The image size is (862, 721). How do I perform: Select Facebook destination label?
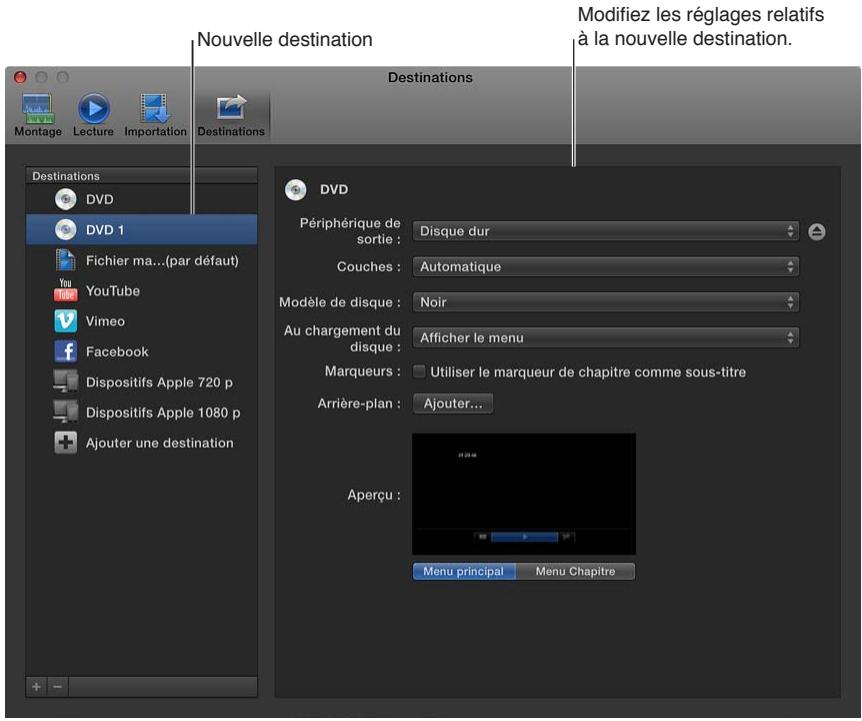[117, 352]
